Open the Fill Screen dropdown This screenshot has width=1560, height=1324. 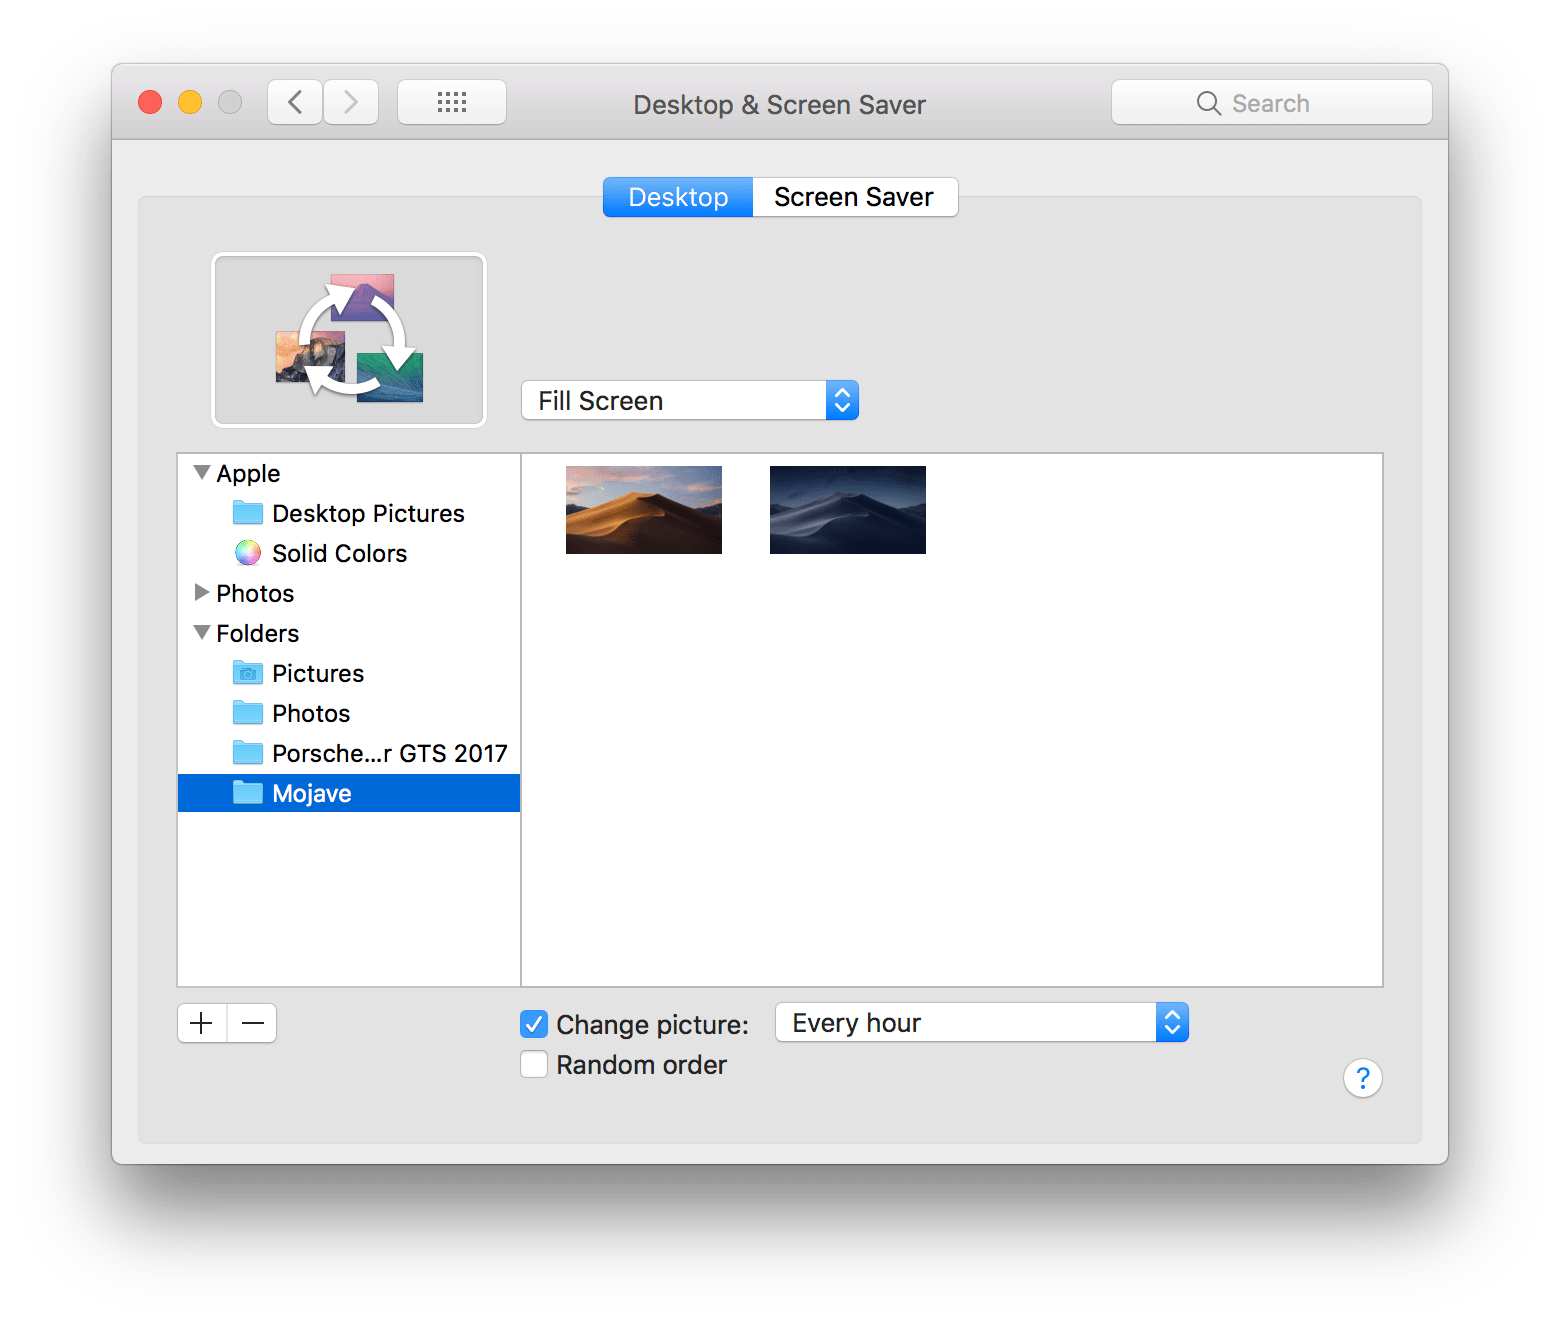[690, 400]
